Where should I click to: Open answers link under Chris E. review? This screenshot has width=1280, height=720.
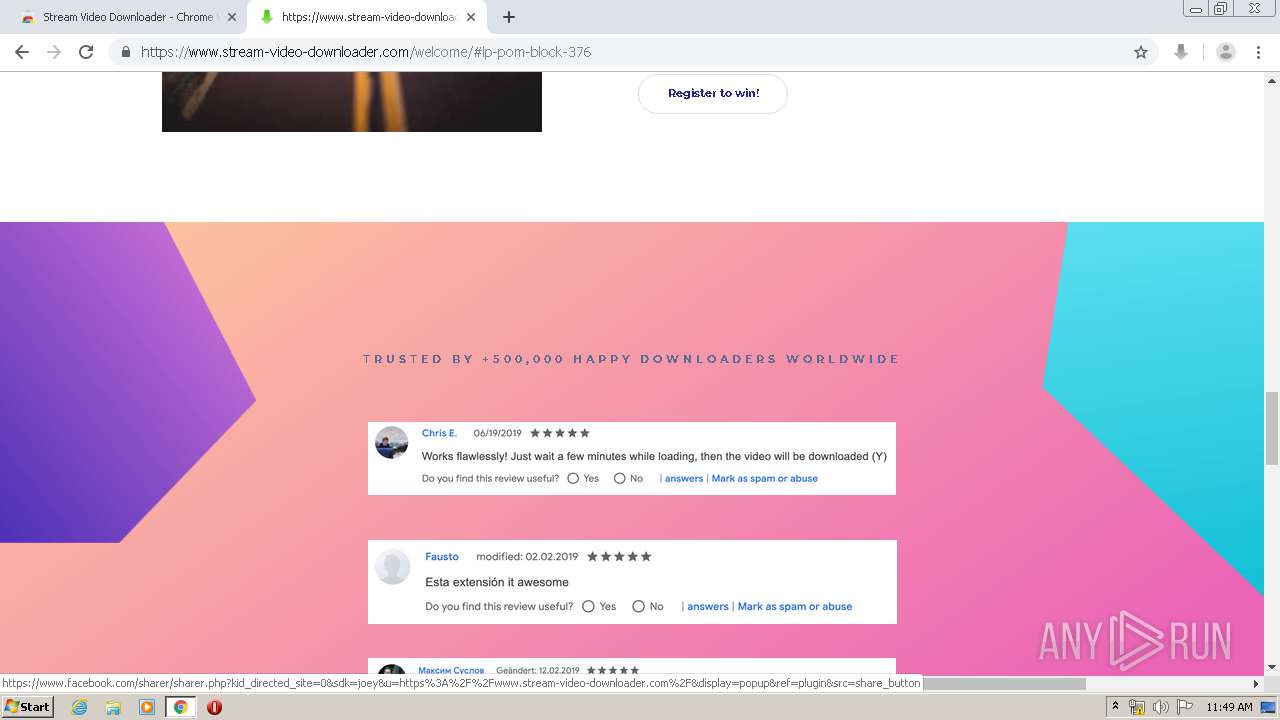point(684,479)
